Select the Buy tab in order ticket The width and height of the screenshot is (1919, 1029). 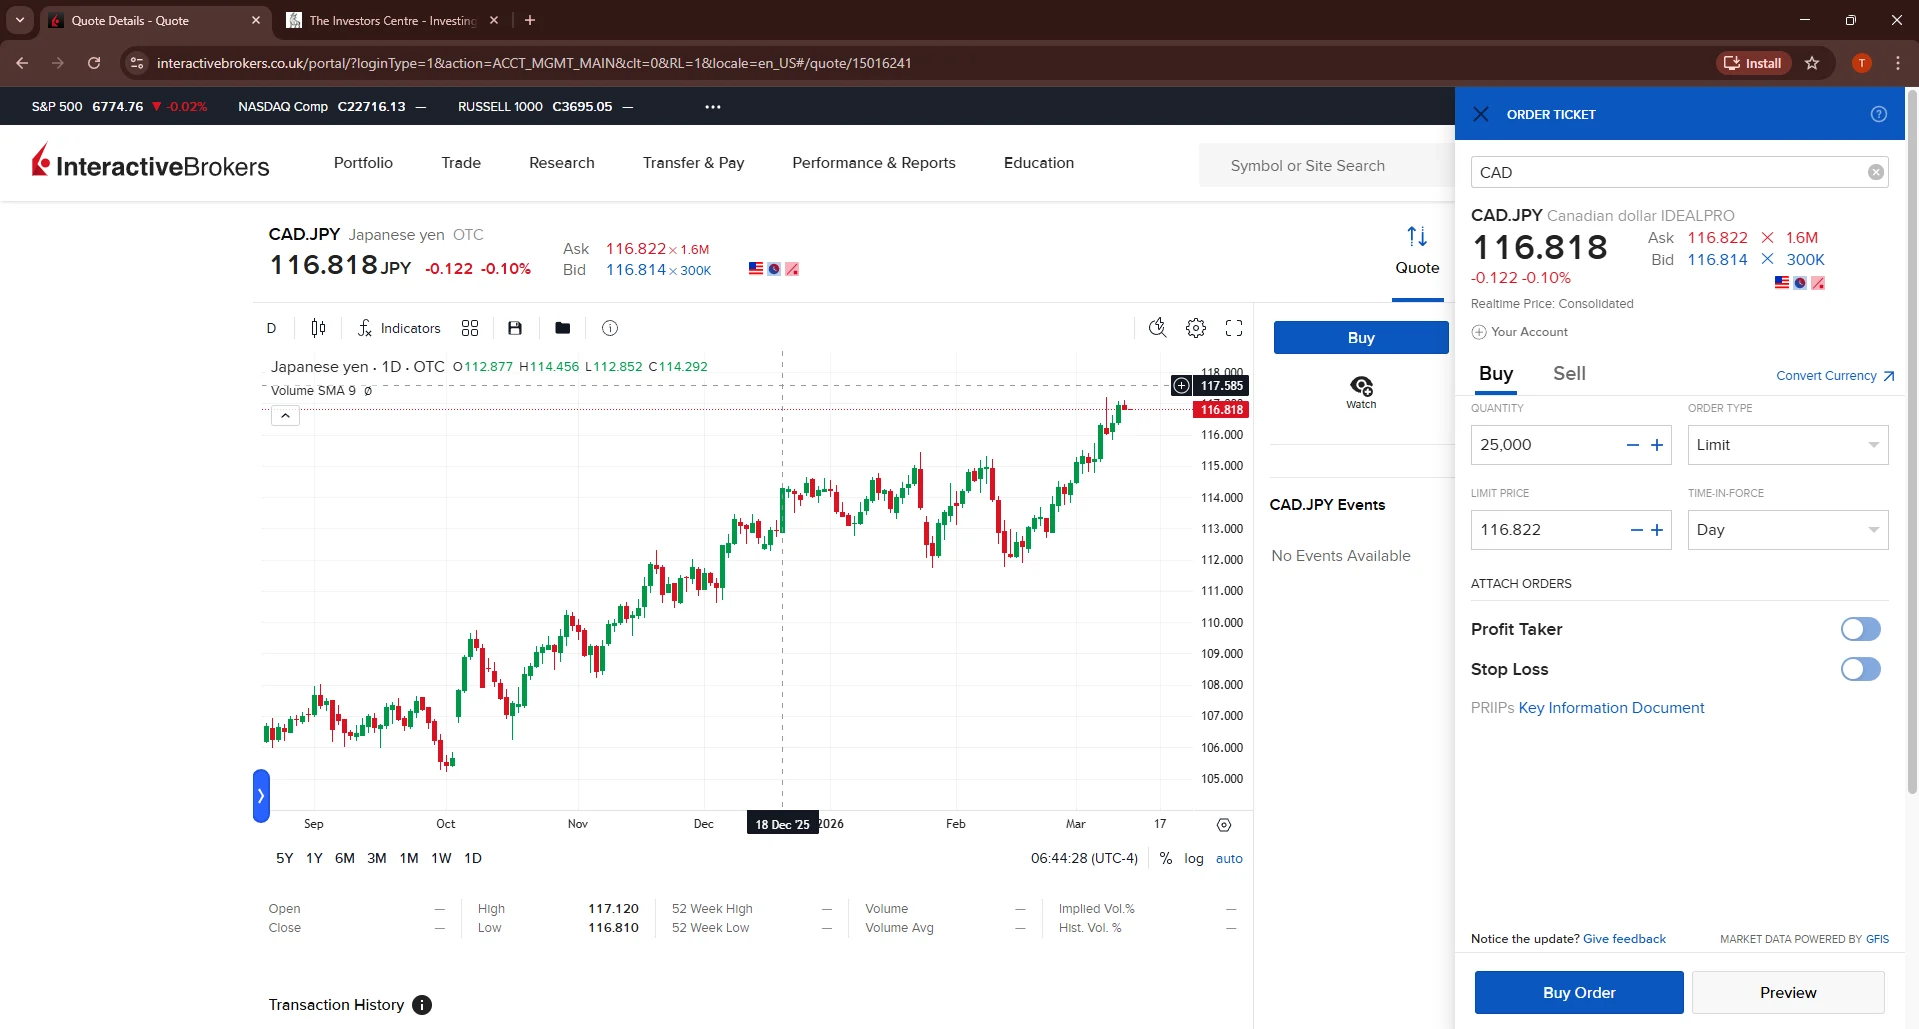pos(1496,374)
